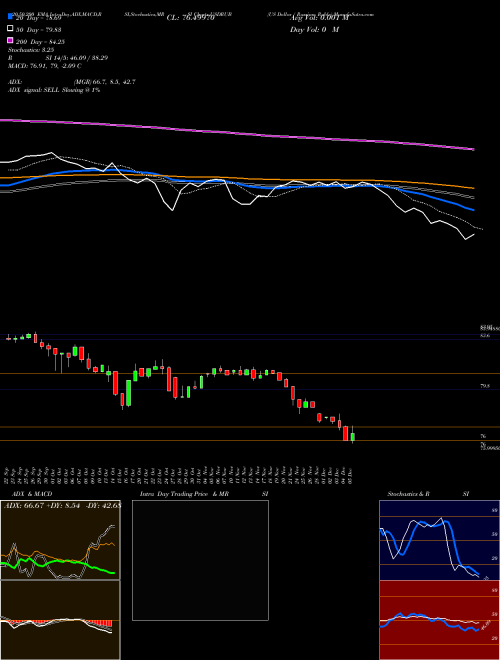Viewport: 500px width, 660px height.
Task: Click the '50 Day - 79.83' legend text
Action: pyautogui.click(x=39, y=30)
